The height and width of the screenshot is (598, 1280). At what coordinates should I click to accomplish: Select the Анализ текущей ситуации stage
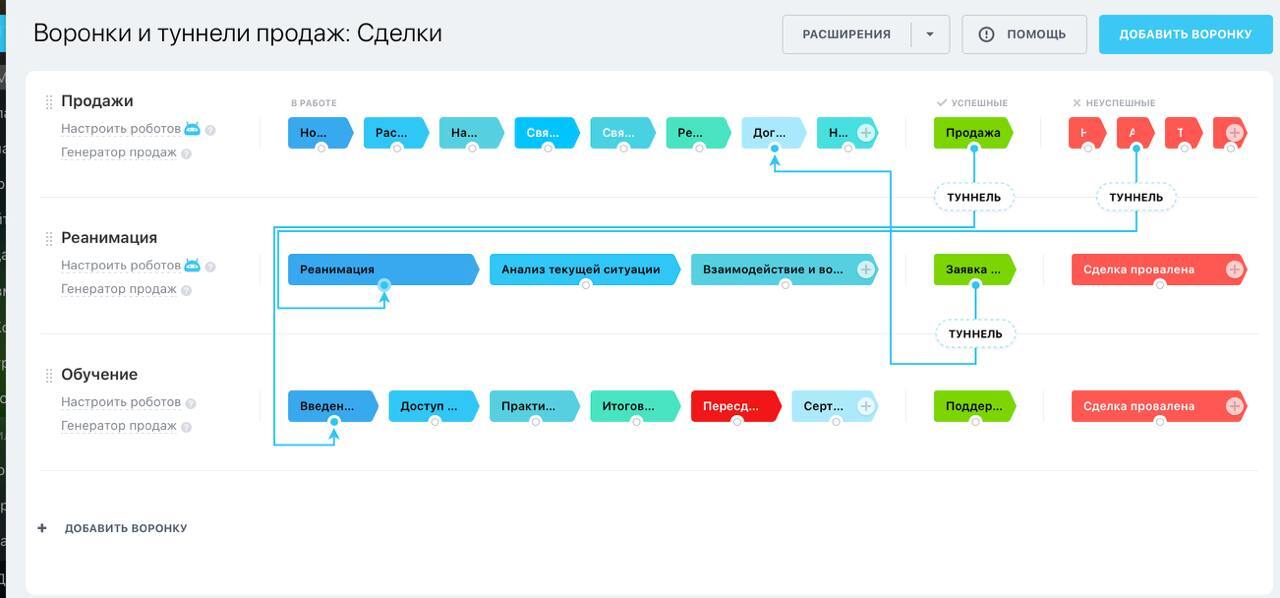pyautogui.click(x=581, y=270)
